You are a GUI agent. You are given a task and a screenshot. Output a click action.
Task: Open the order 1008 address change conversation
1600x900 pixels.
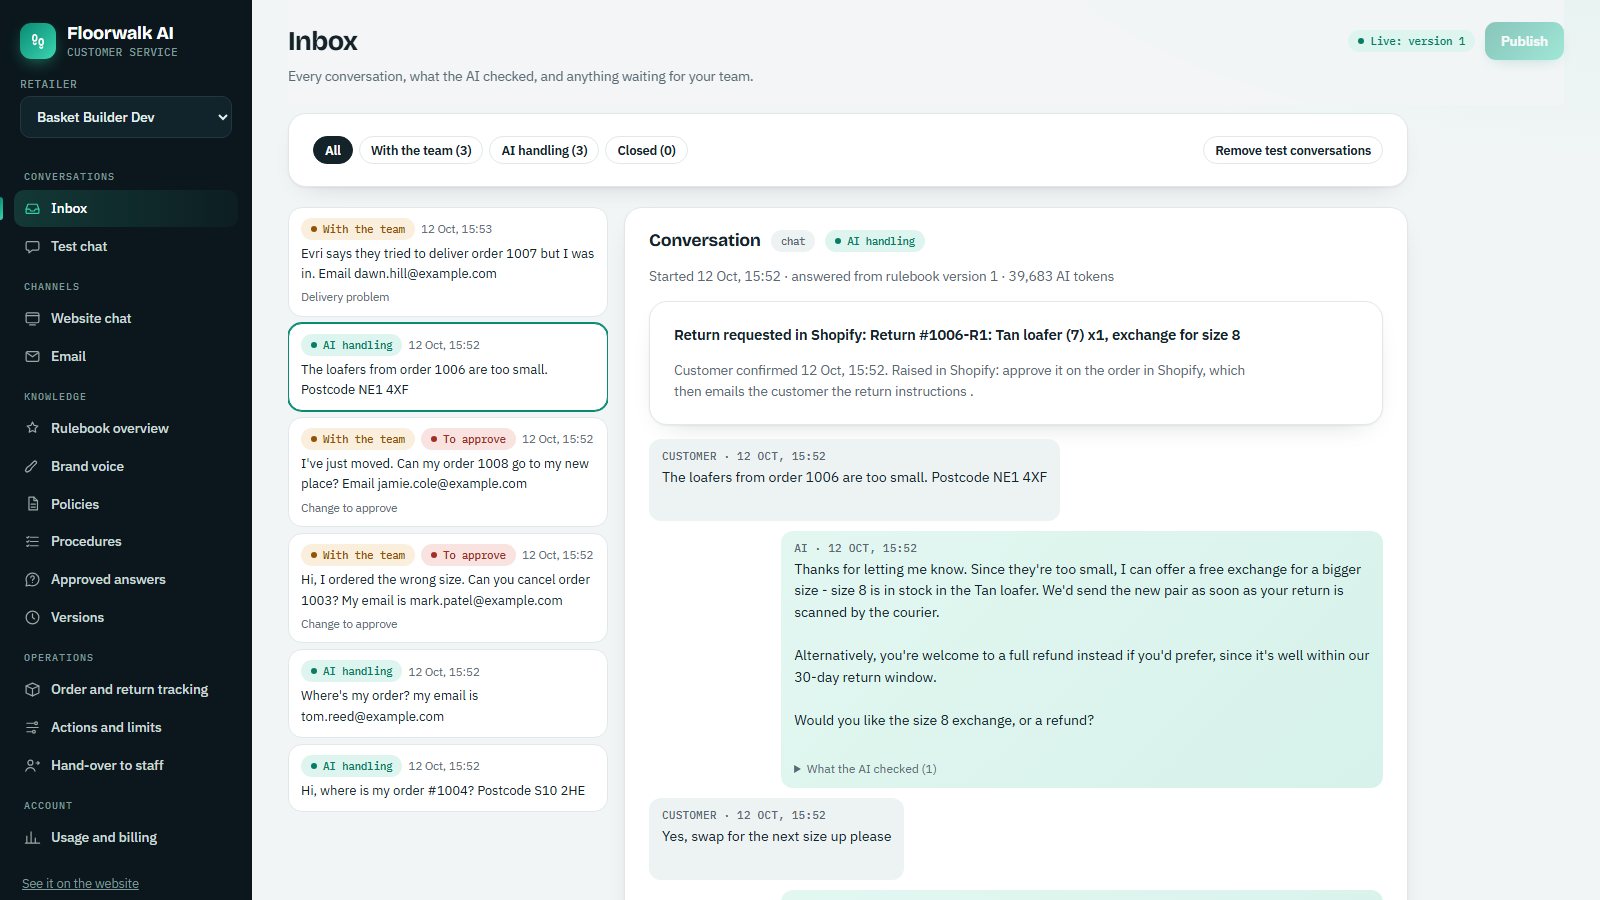[448, 472]
